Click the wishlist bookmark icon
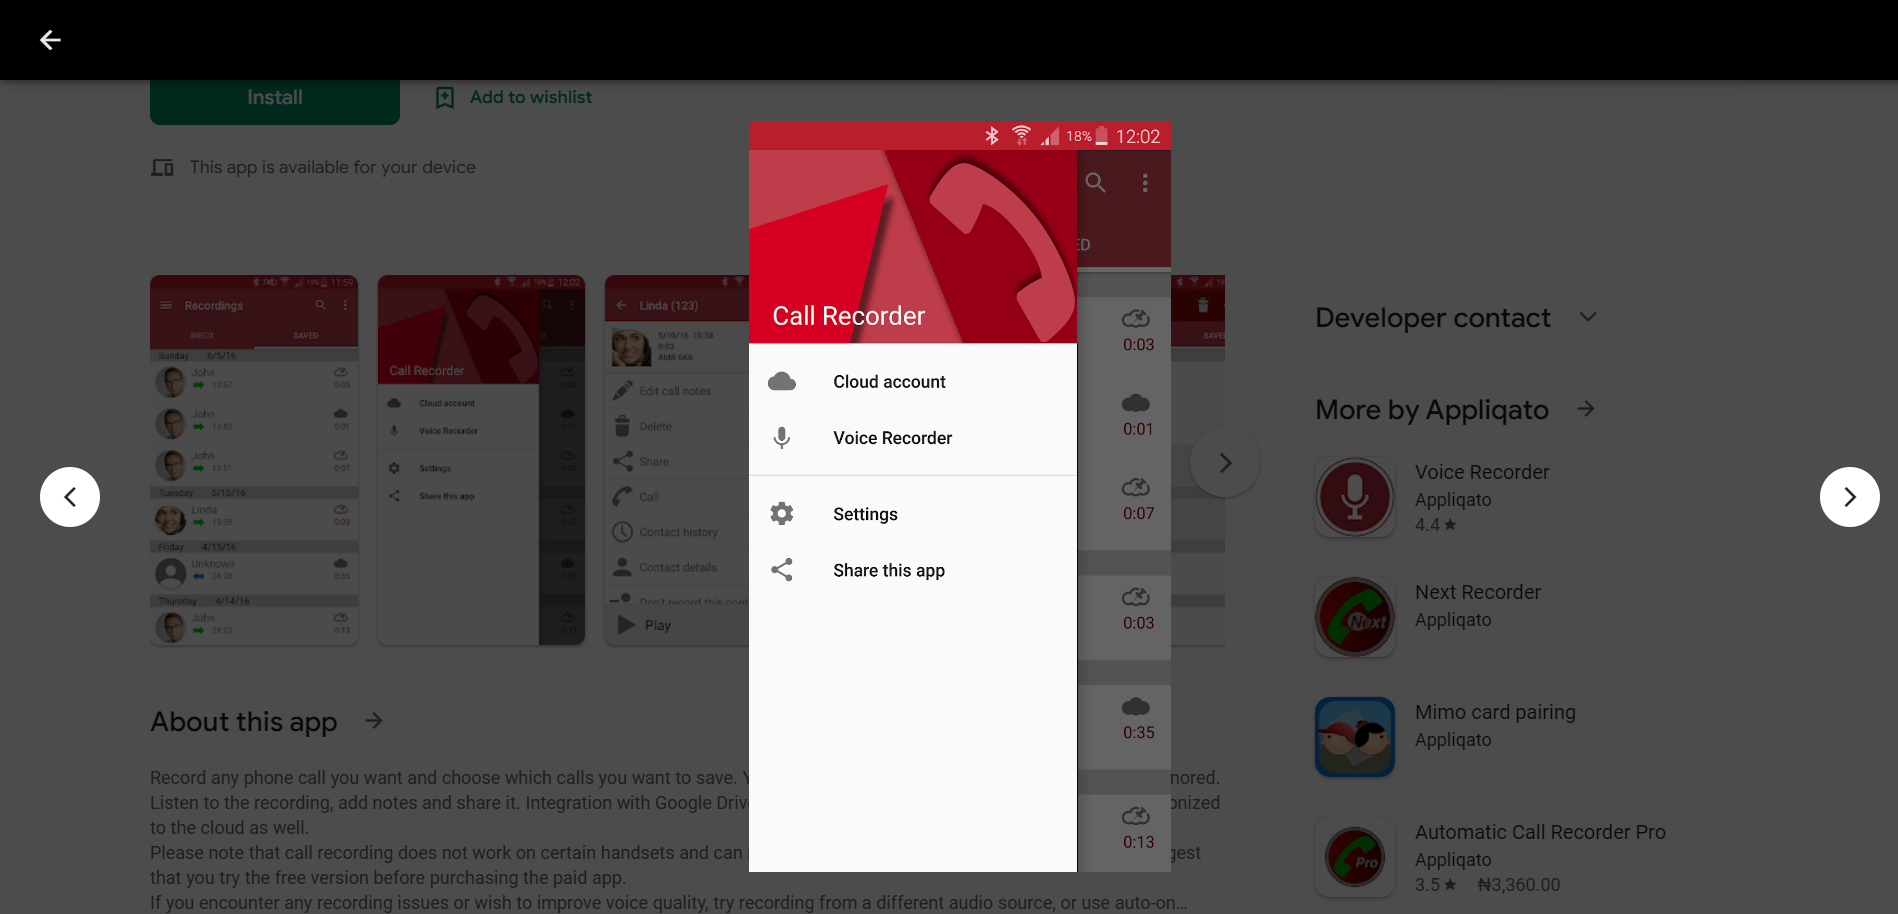The image size is (1898, 914). (445, 97)
